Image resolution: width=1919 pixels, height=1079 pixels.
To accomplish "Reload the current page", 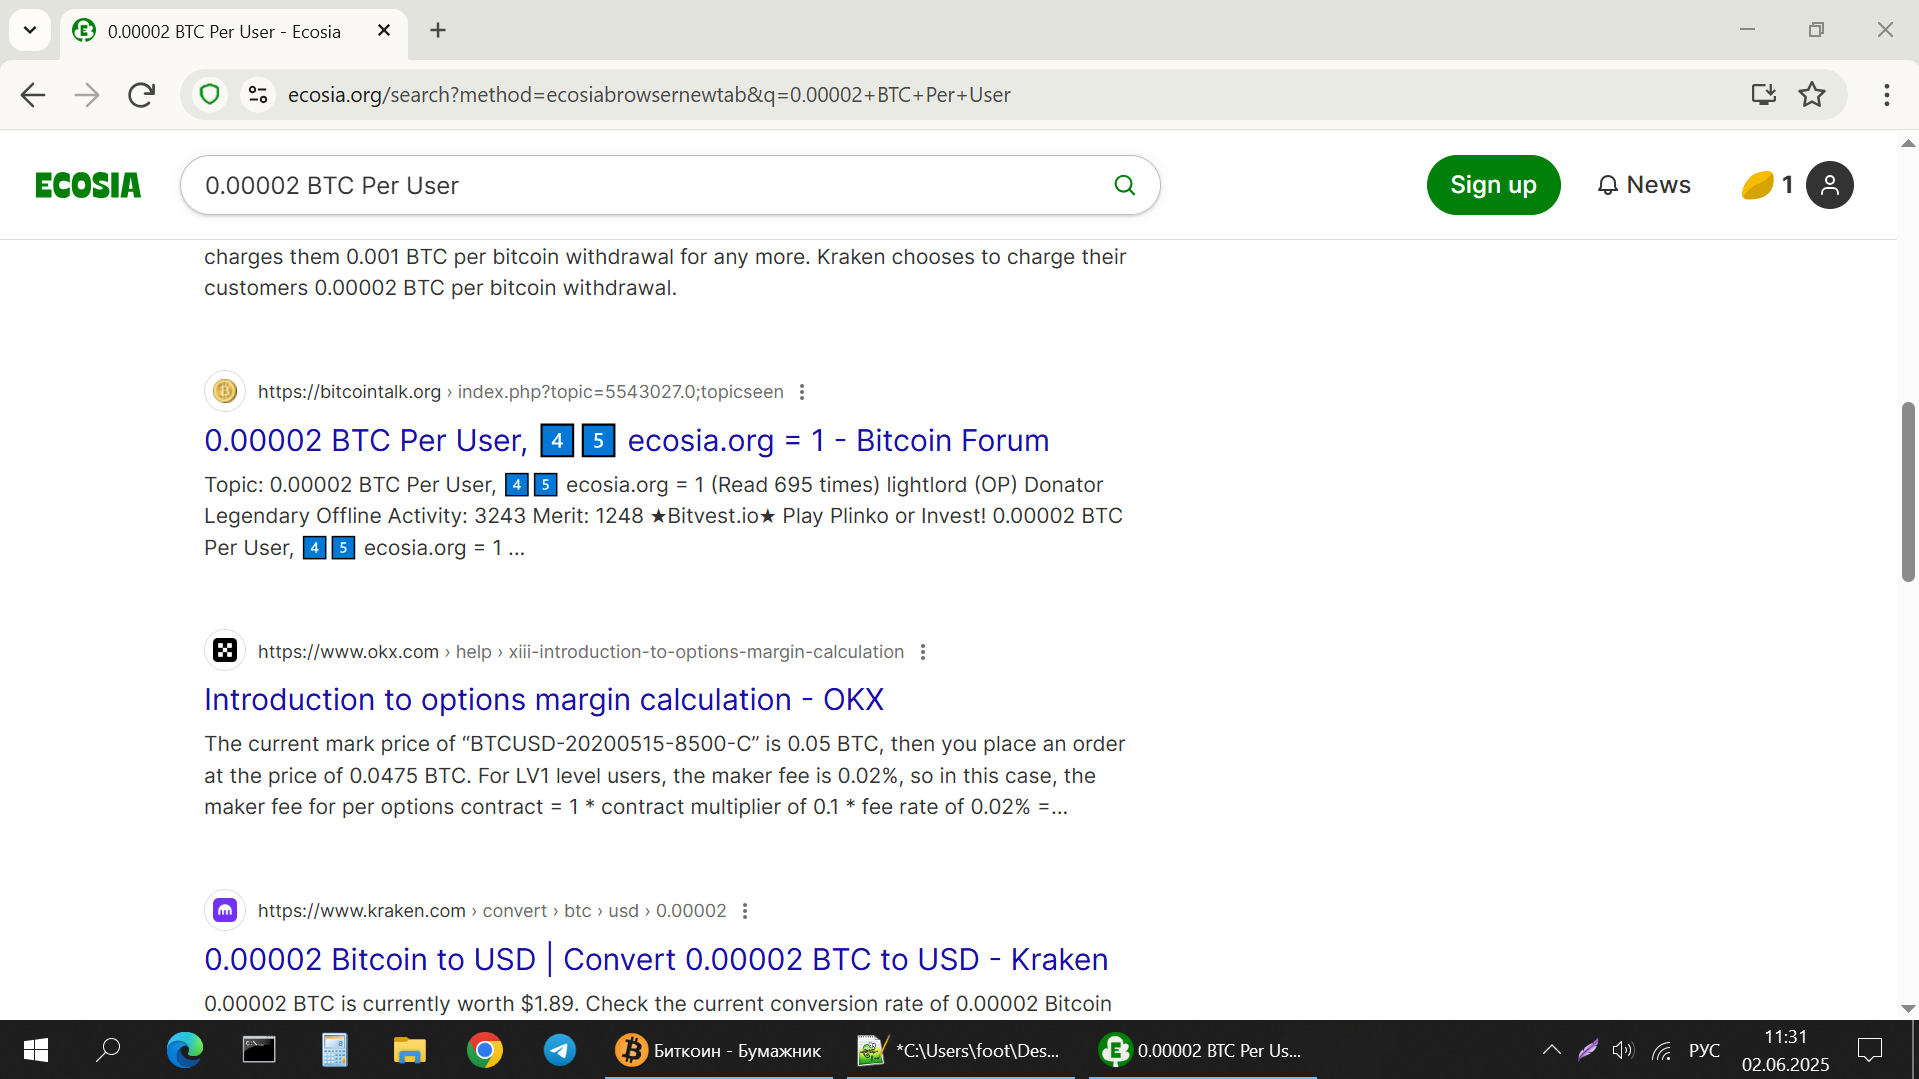I will pos(141,95).
